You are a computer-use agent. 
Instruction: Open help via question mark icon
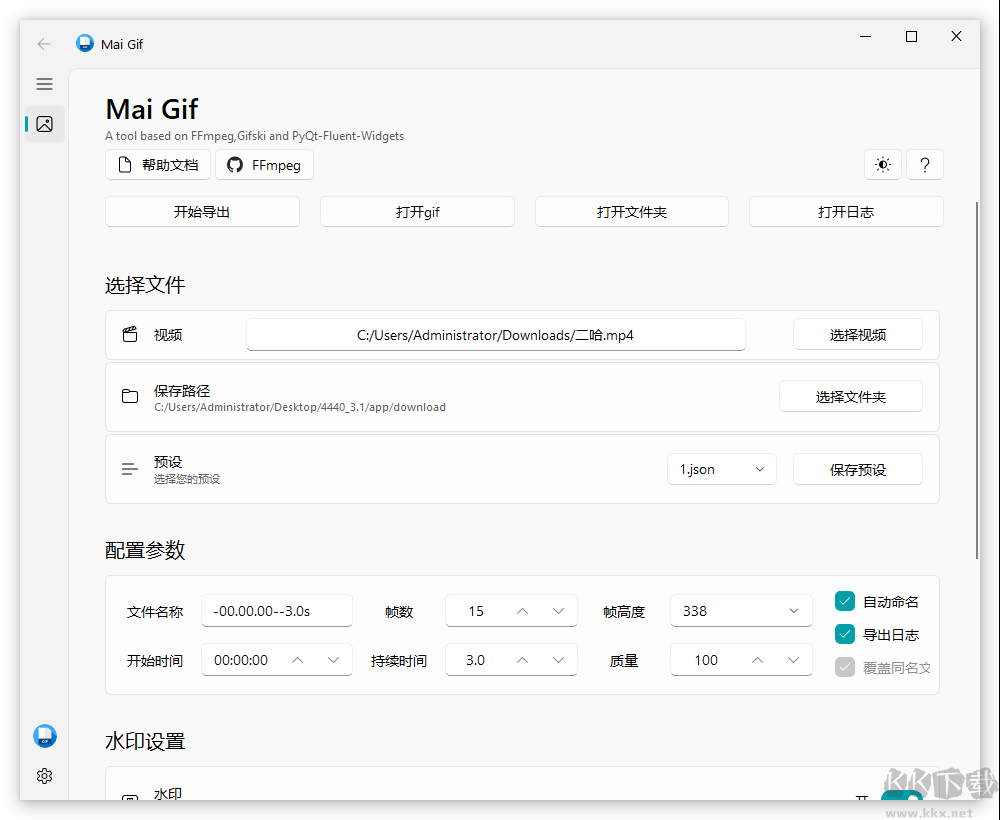[925, 164]
